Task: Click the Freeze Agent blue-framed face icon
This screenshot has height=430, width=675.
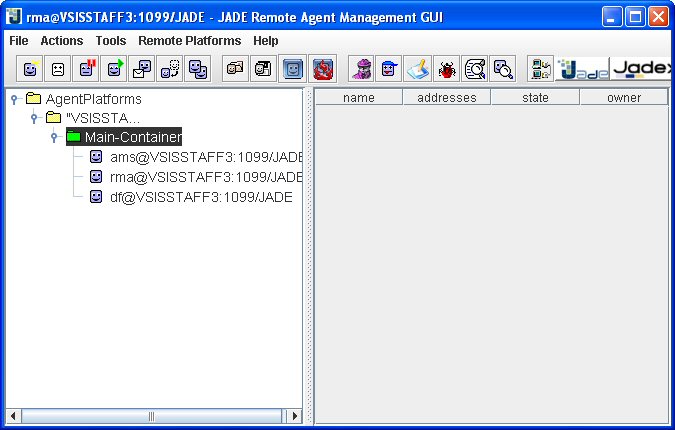Action: coord(293,68)
